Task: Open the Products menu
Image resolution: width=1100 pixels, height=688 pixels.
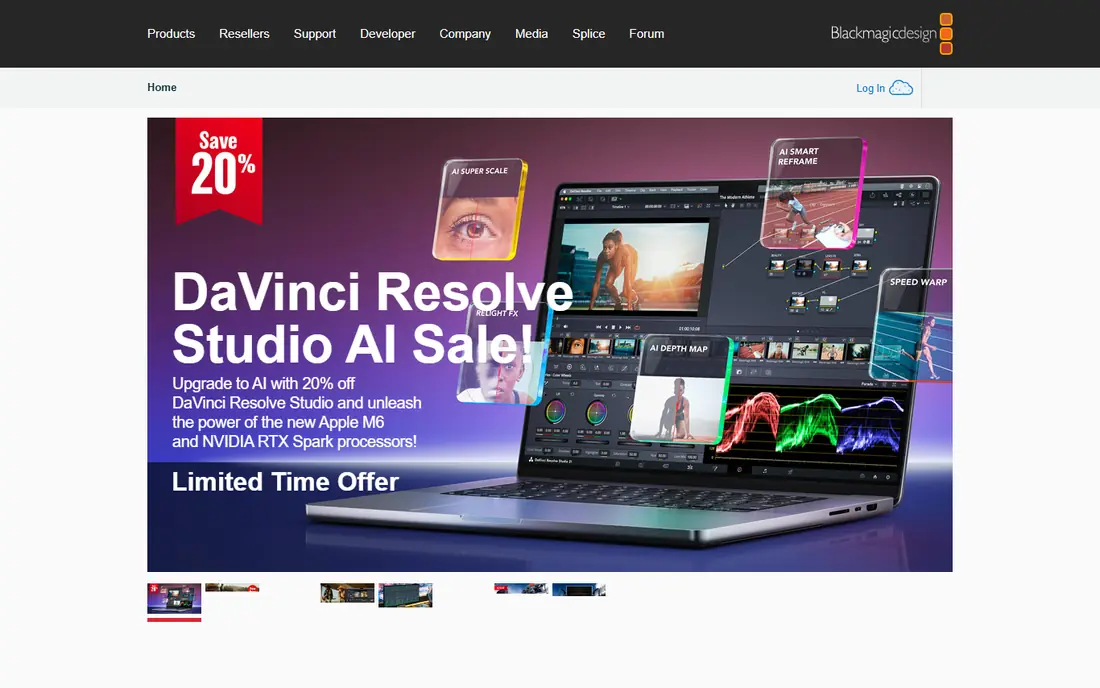Action: [170, 34]
